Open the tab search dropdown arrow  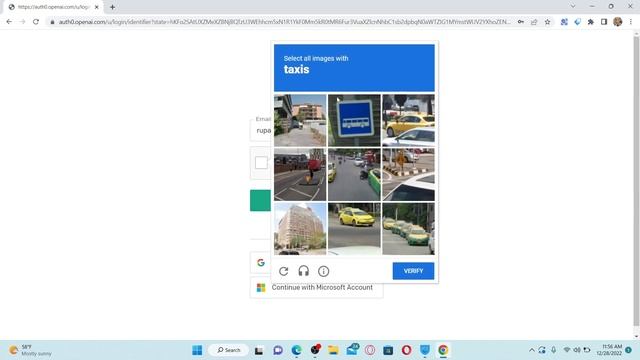coord(573,6)
